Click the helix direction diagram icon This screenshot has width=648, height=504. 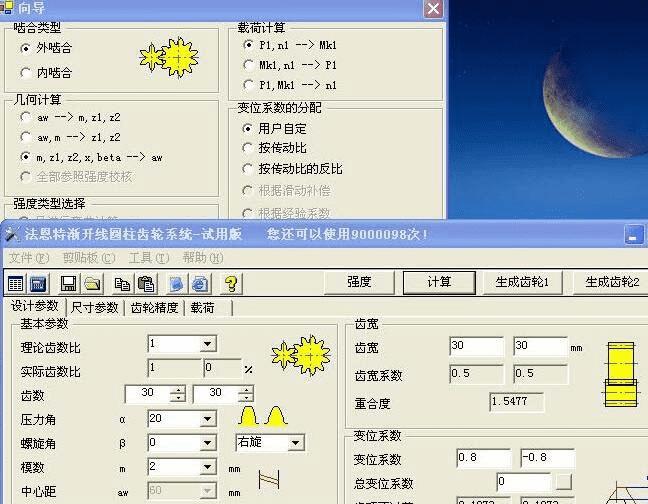pos(269,480)
